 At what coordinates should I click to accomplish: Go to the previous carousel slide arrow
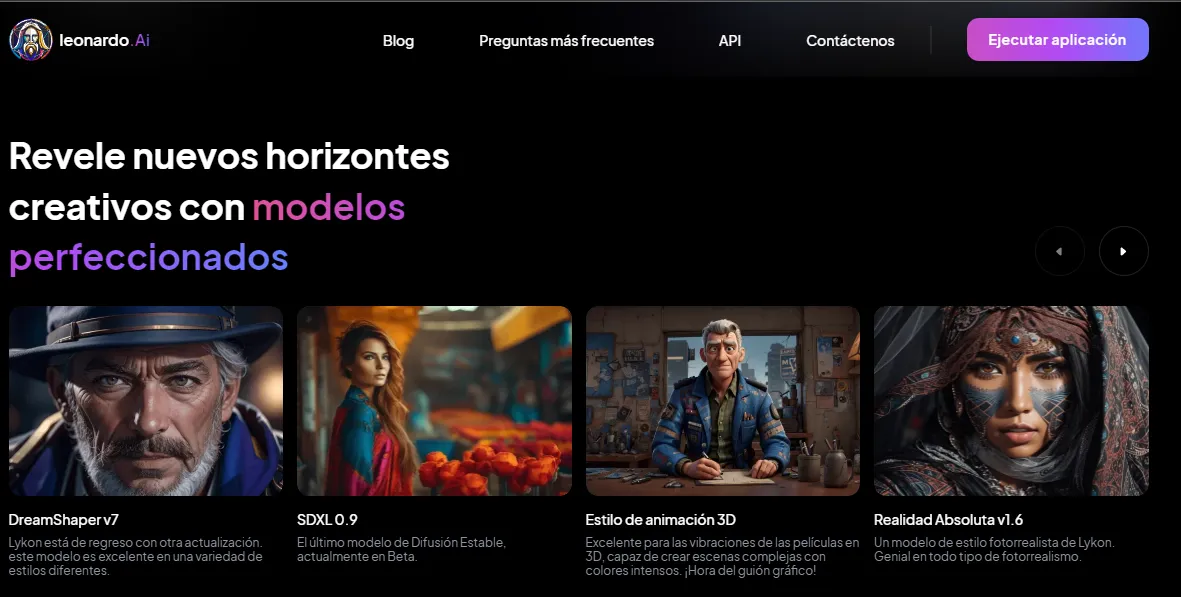[x=1059, y=251]
